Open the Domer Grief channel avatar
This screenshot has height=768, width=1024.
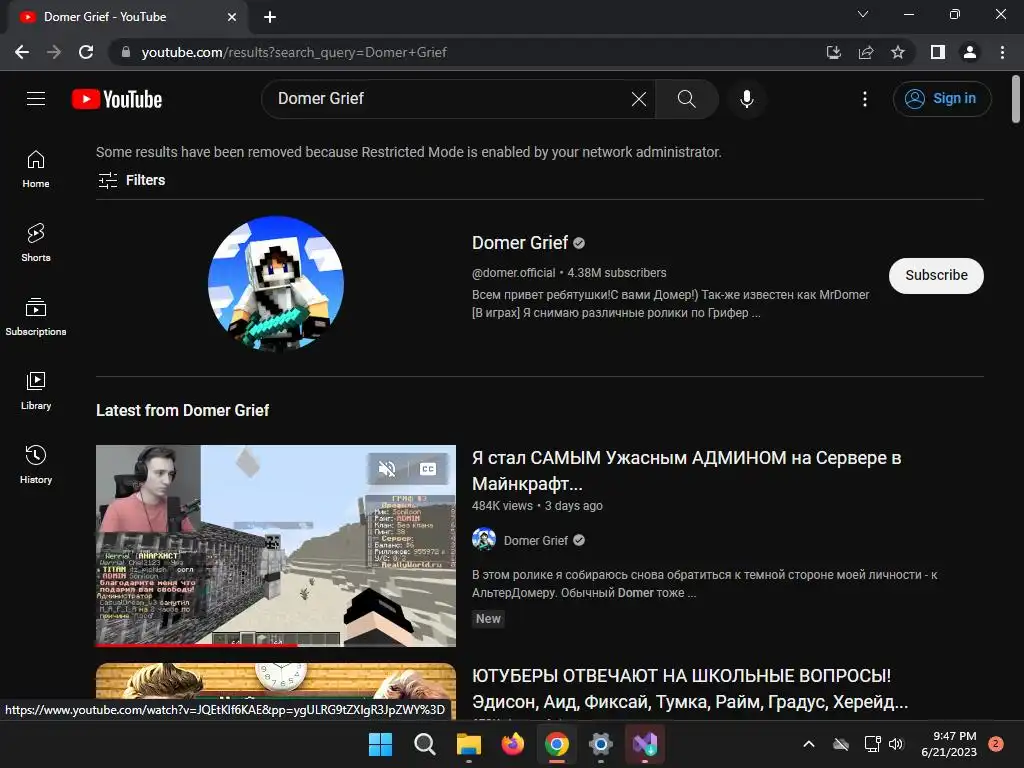point(276,284)
